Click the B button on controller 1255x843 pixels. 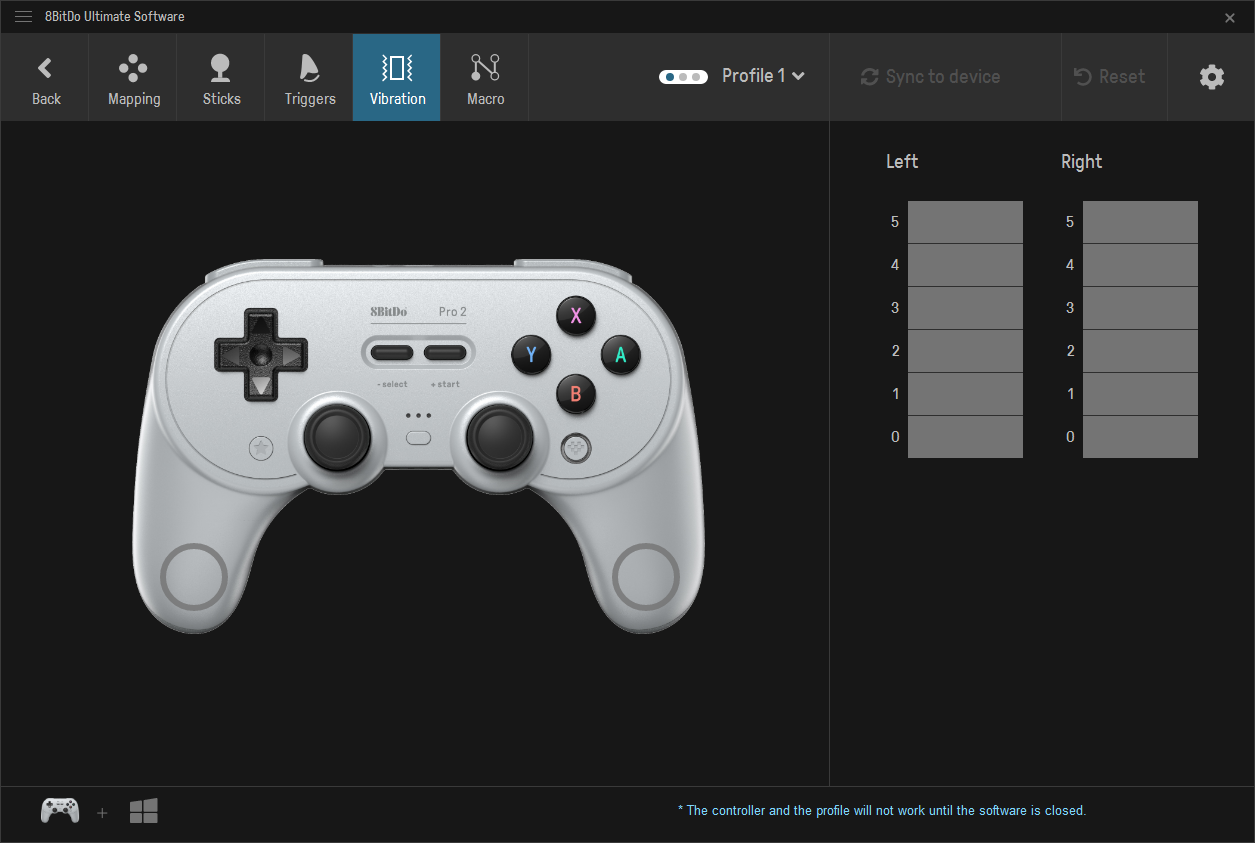(x=576, y=393)
